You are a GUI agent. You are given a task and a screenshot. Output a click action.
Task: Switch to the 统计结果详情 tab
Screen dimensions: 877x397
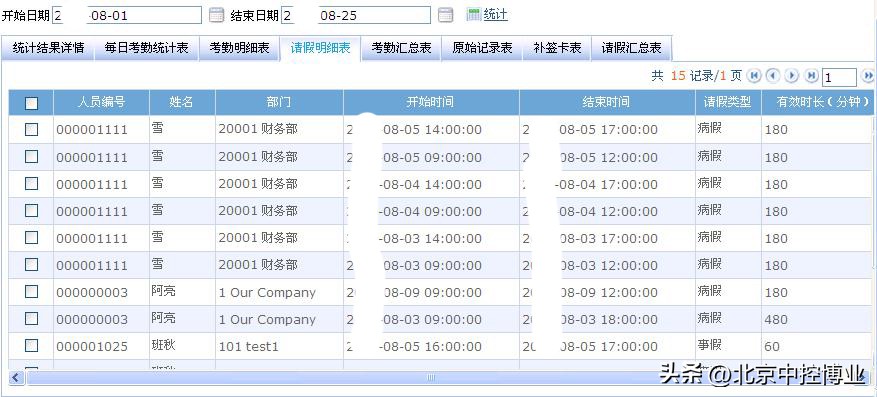pos(48,48)
